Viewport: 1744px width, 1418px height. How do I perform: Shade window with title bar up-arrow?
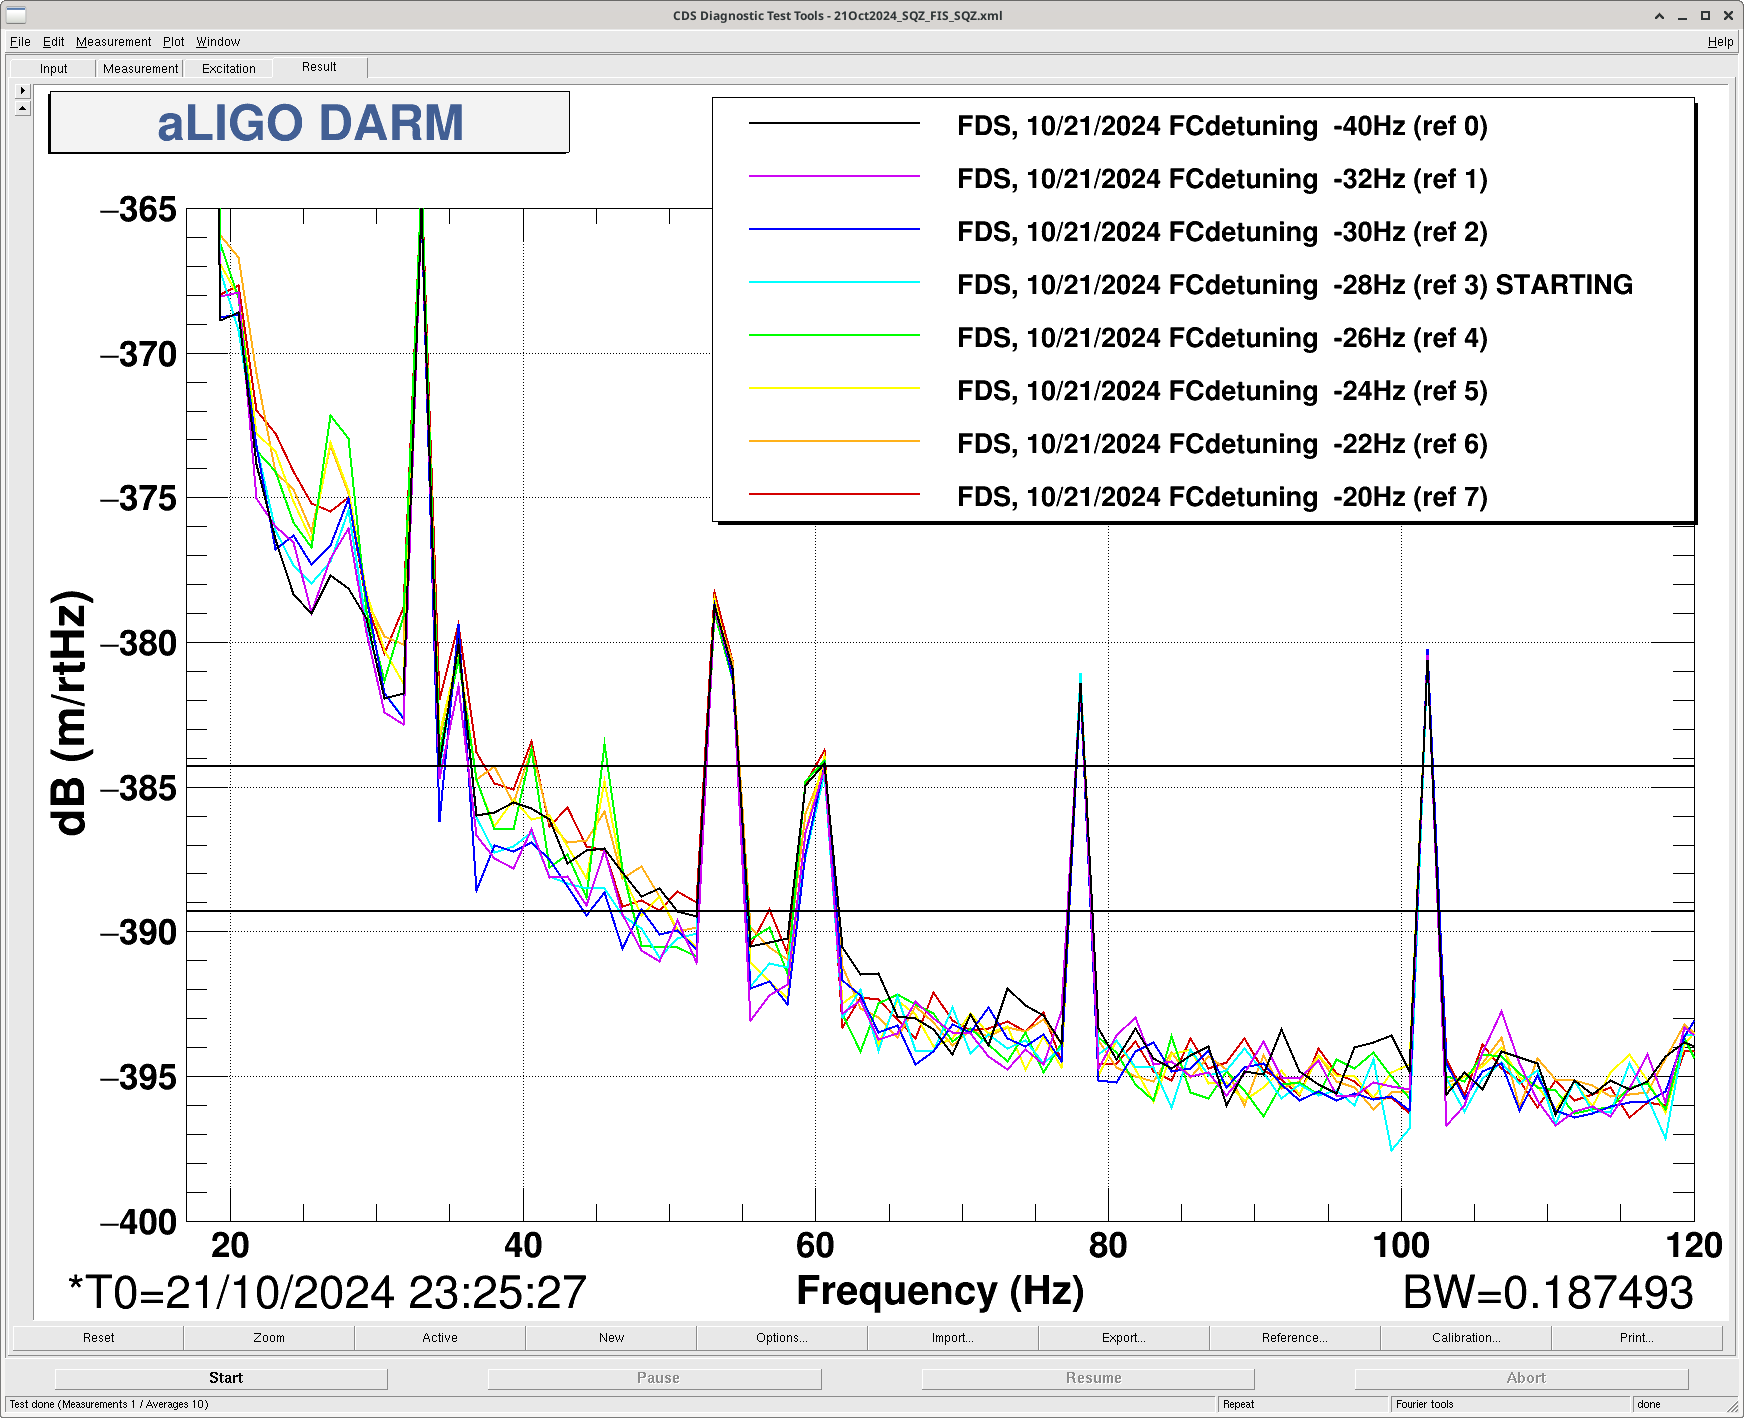point(1659,15)
